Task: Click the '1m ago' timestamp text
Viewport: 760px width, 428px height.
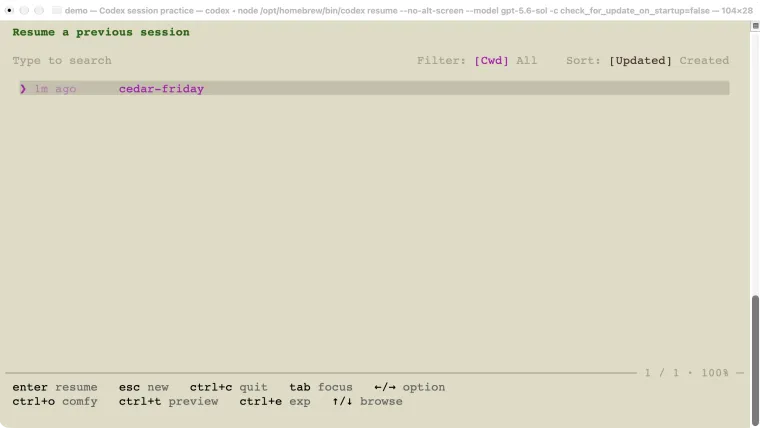Action: [x=55, y=89]
